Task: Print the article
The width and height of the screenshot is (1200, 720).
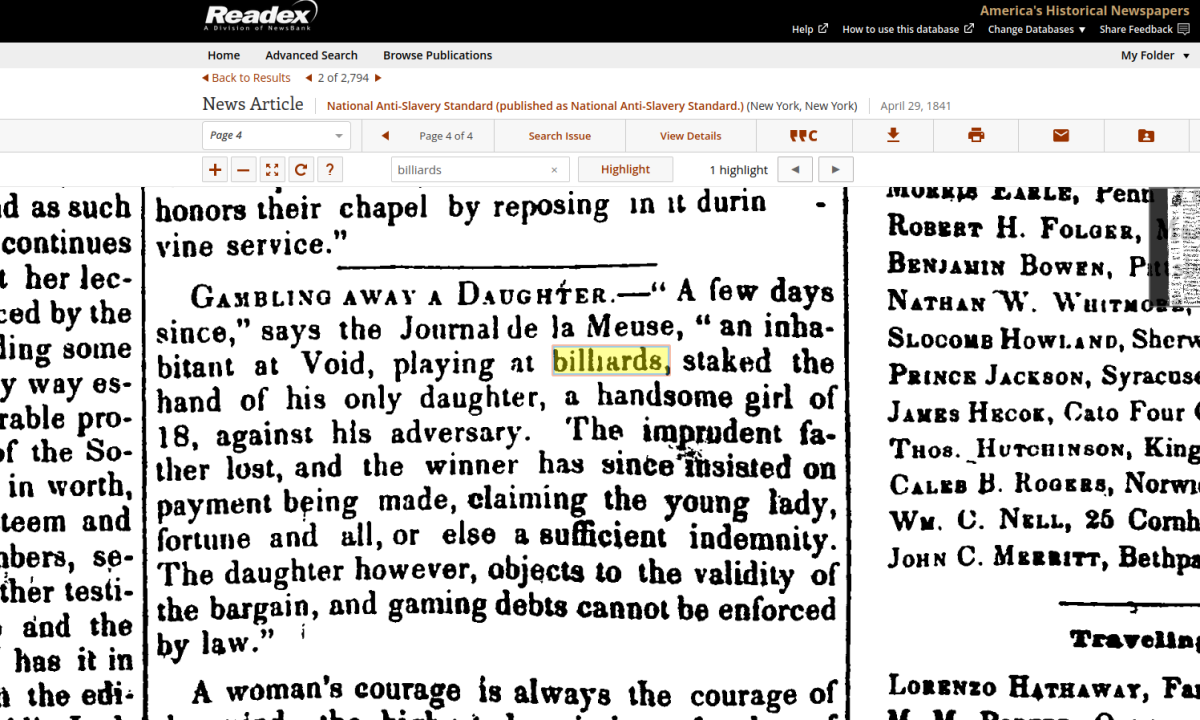Action: coord(976,136)
